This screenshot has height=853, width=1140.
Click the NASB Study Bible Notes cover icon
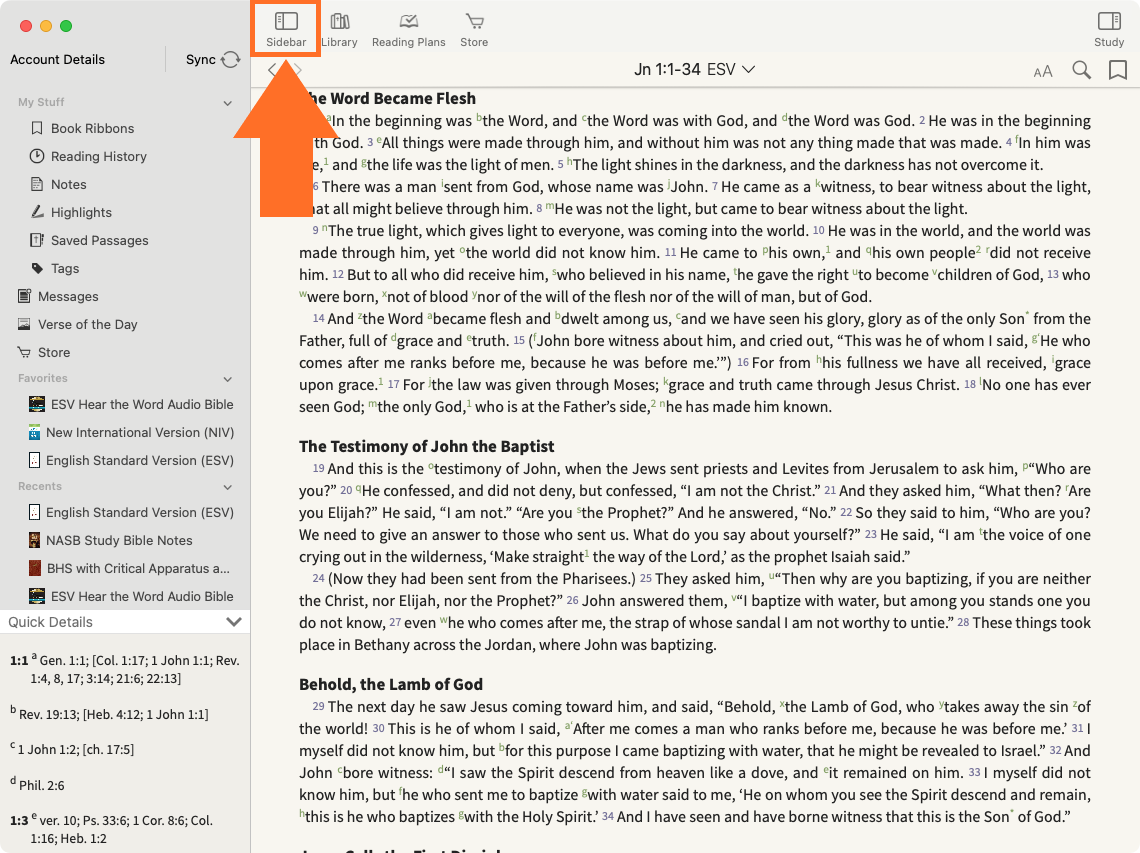click(34, 540)
